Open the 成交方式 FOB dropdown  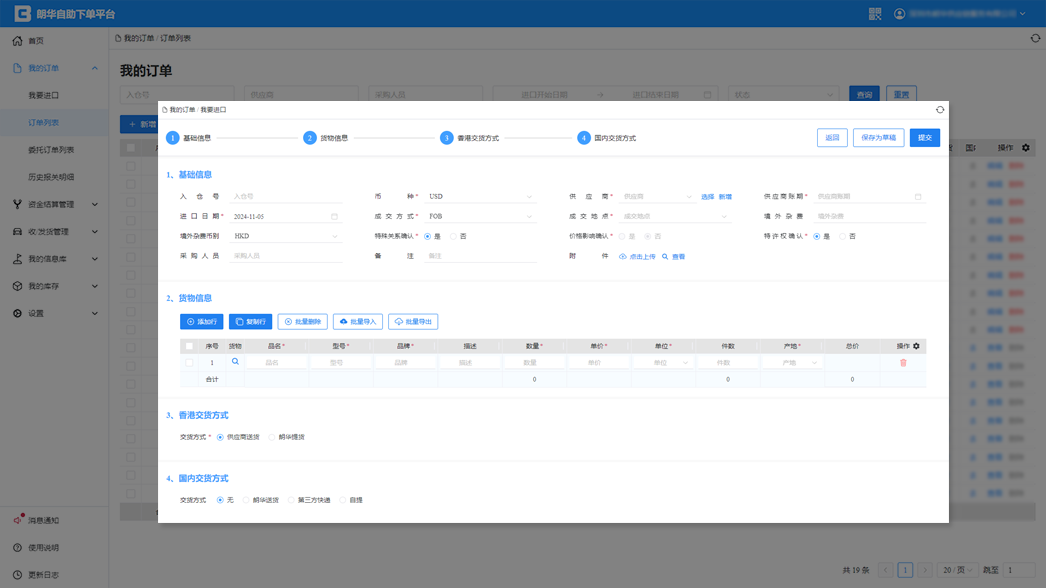[480, 216]
